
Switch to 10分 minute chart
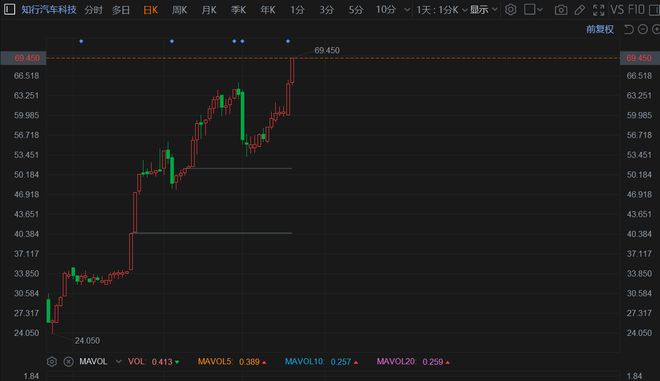click(x=386, y=10)
